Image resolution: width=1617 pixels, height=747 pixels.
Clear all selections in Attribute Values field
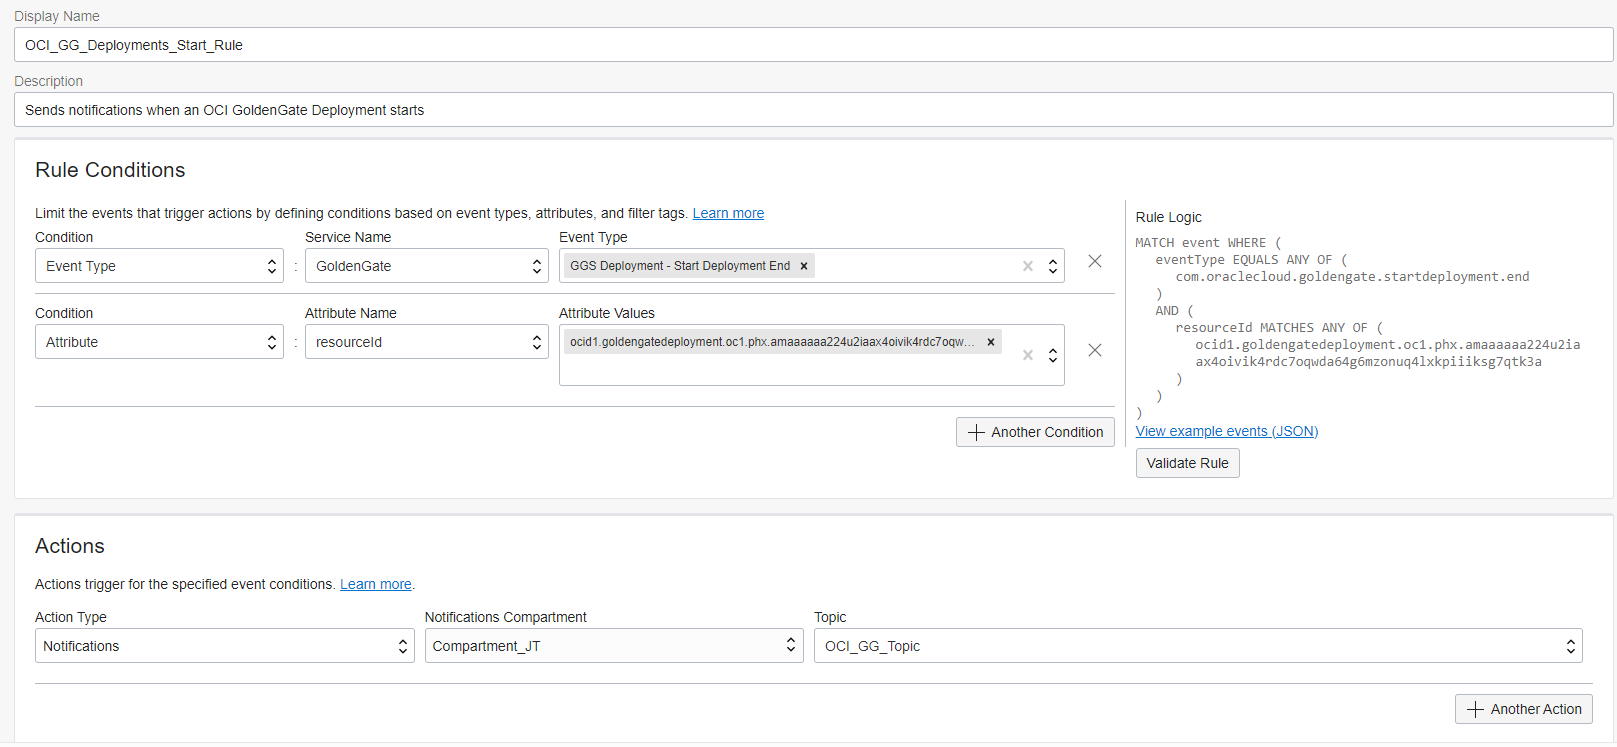[1027, 355]
